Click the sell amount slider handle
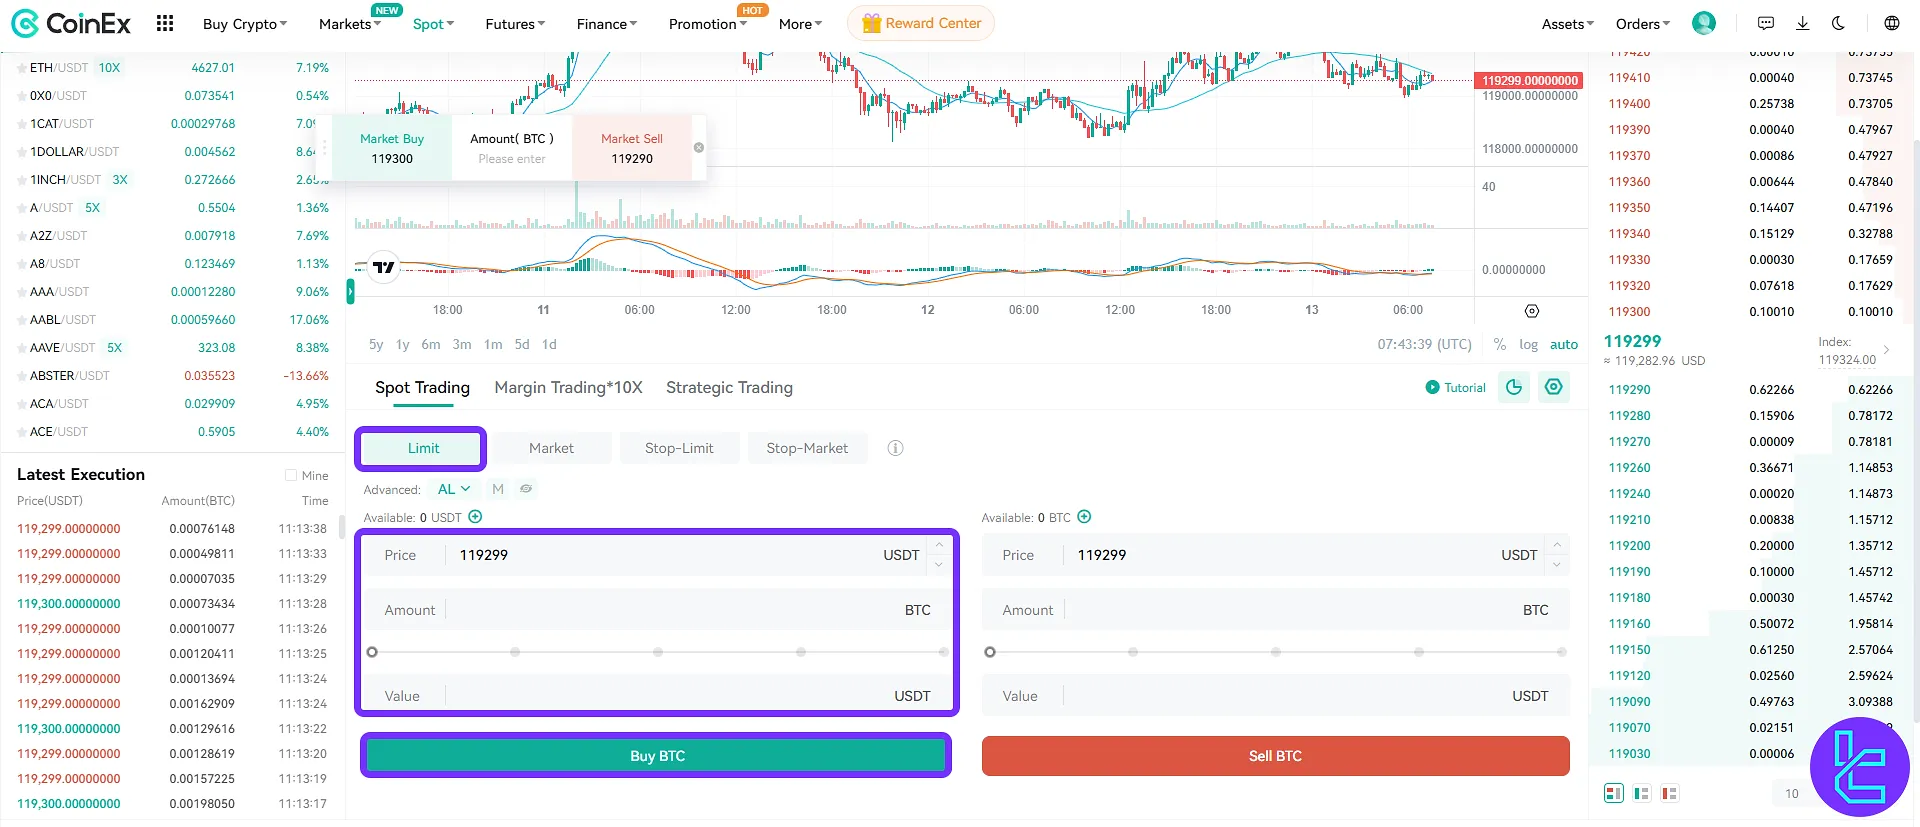 tap(990, 652)
